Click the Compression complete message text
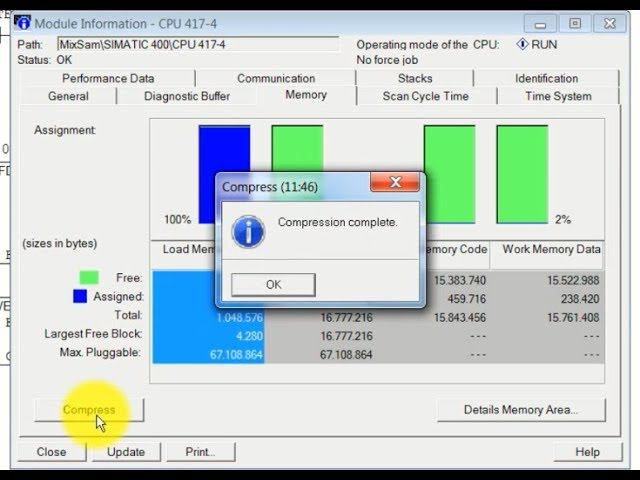The width and height of the screenshot is (640, 480). point(337,222)
